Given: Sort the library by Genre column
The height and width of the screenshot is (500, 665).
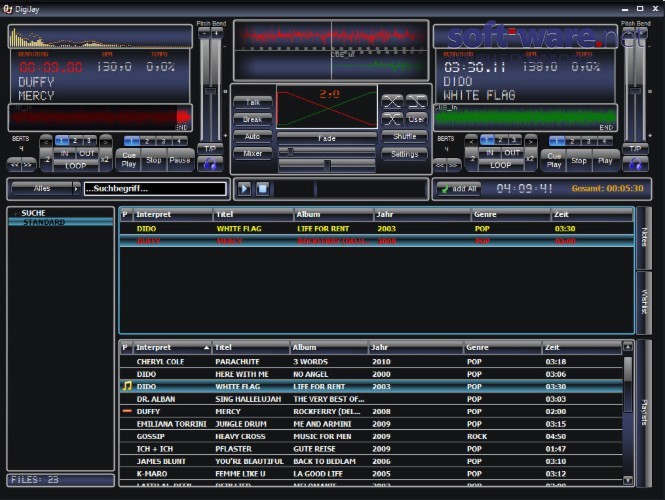Looking at the screenshot, I should pos(502,347).
